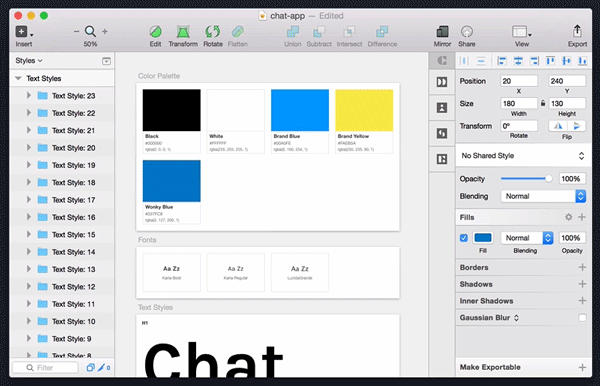Align layers to top edge

coord(550,61)
